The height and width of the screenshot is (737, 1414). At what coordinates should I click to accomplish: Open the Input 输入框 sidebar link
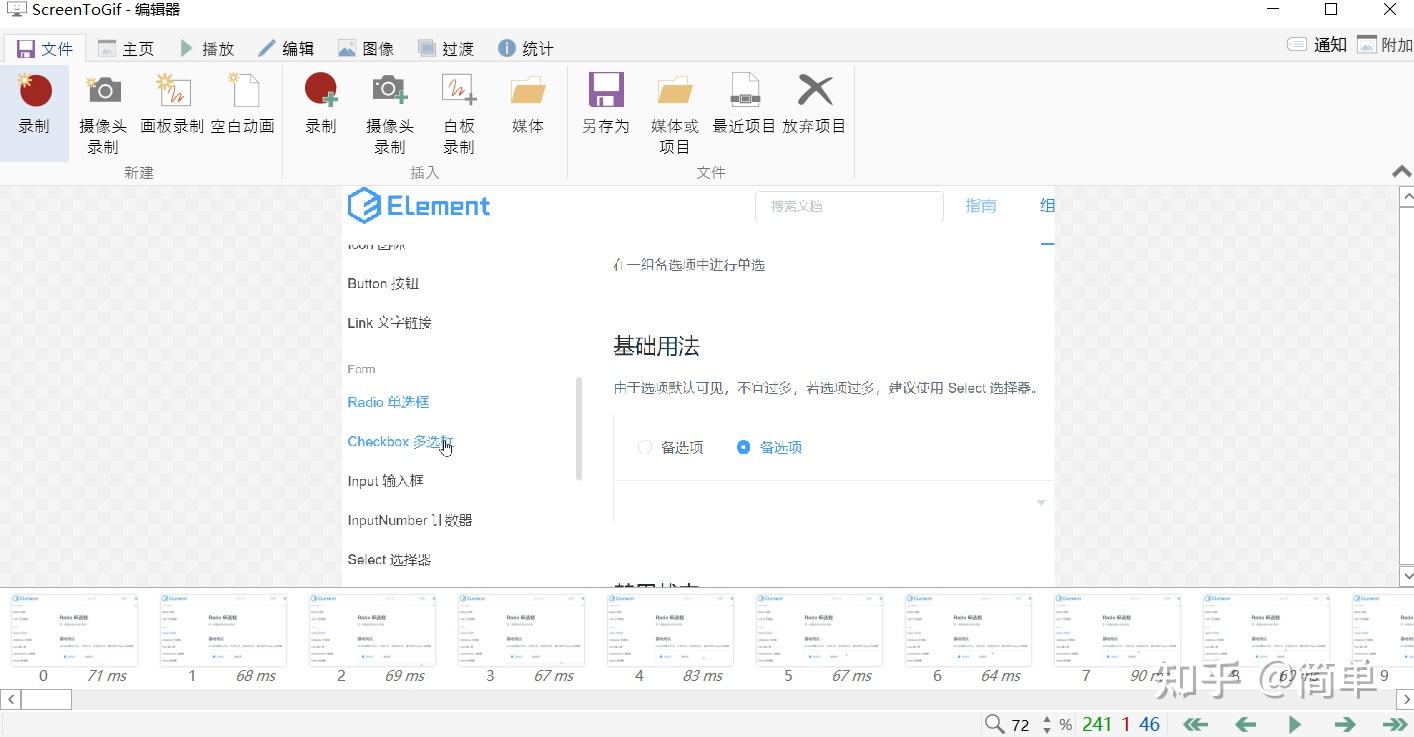386,481
